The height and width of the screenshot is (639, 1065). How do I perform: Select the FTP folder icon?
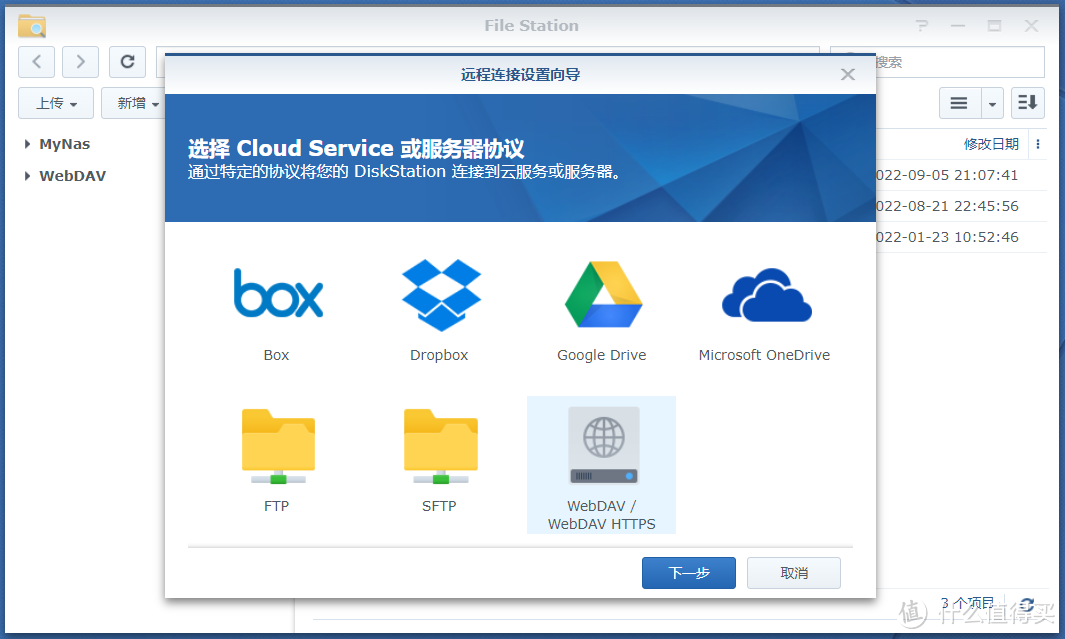(278, 446)
